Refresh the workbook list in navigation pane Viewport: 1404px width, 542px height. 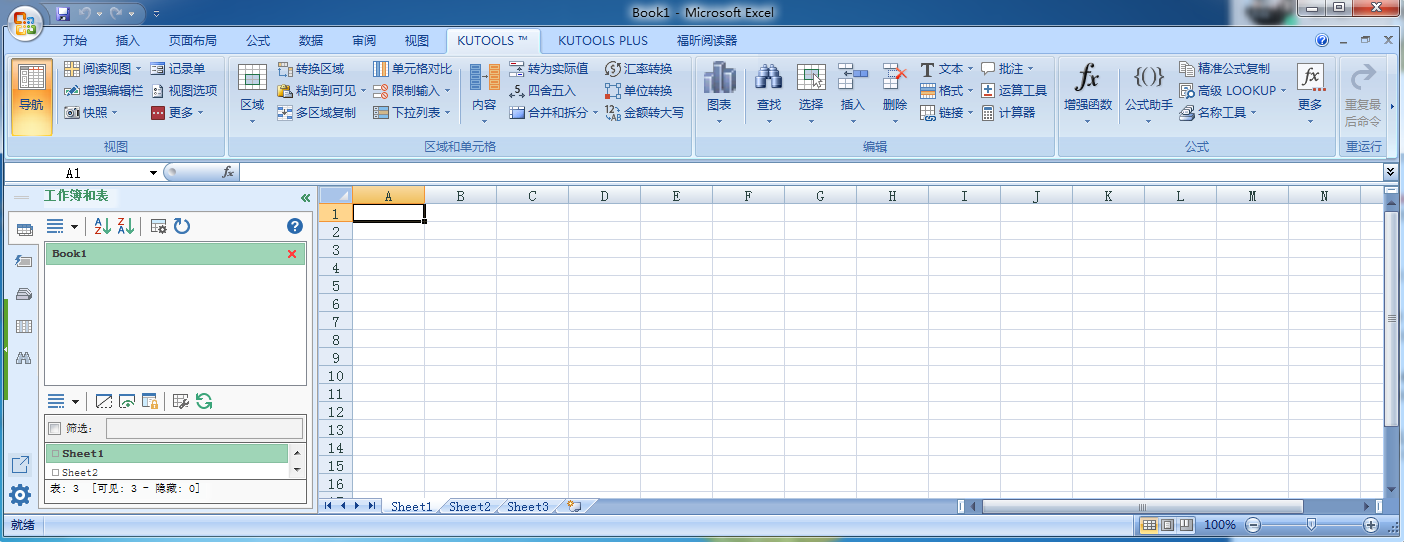point(182,227)
